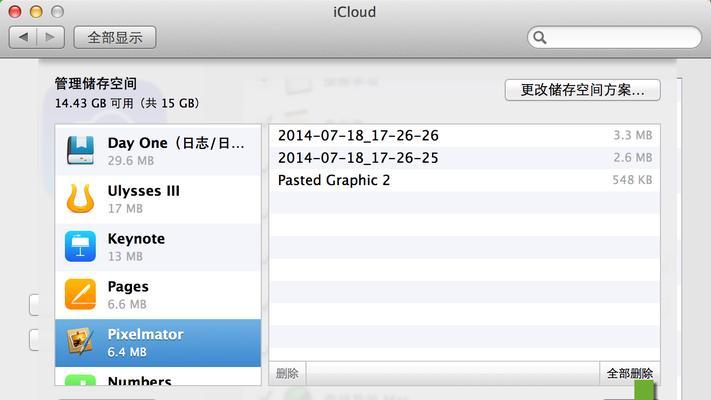Select file 2014-07-18_17-26-25
This screenshot has width=711, height=400.
click(x=464, y=157)
